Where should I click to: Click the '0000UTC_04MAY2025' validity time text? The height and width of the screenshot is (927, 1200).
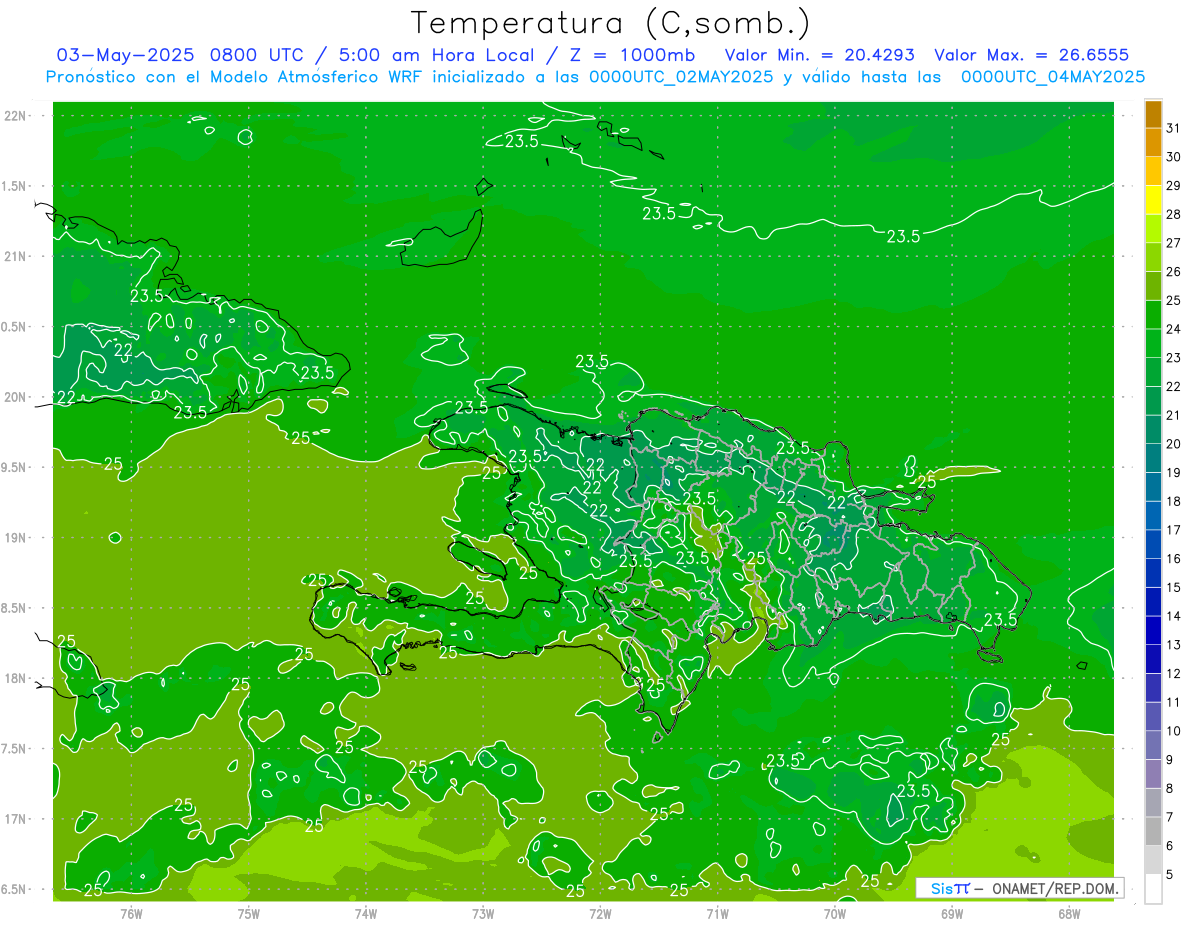pos(1053,76)
